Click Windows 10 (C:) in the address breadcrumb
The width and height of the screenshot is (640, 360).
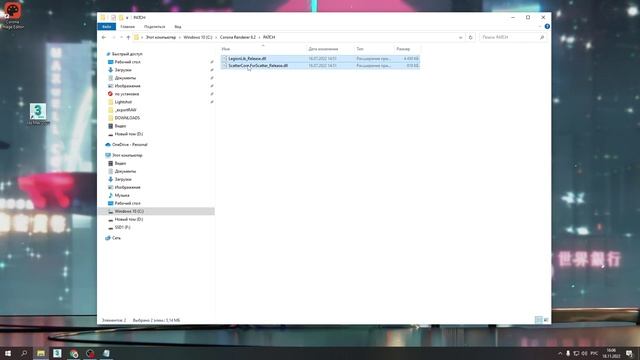click(x=198, y=37)
